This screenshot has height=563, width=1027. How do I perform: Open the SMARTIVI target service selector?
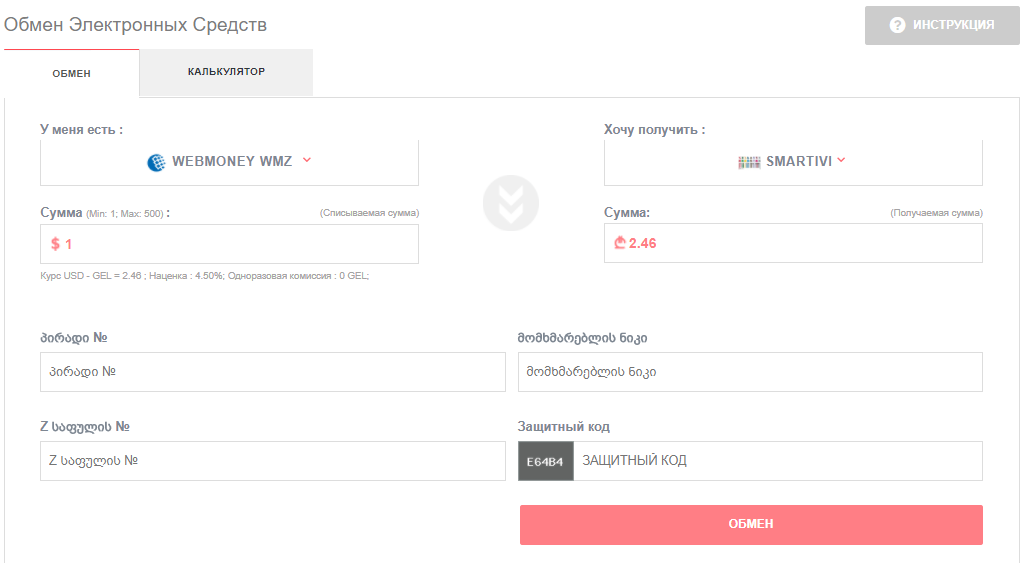pos(793,162)
